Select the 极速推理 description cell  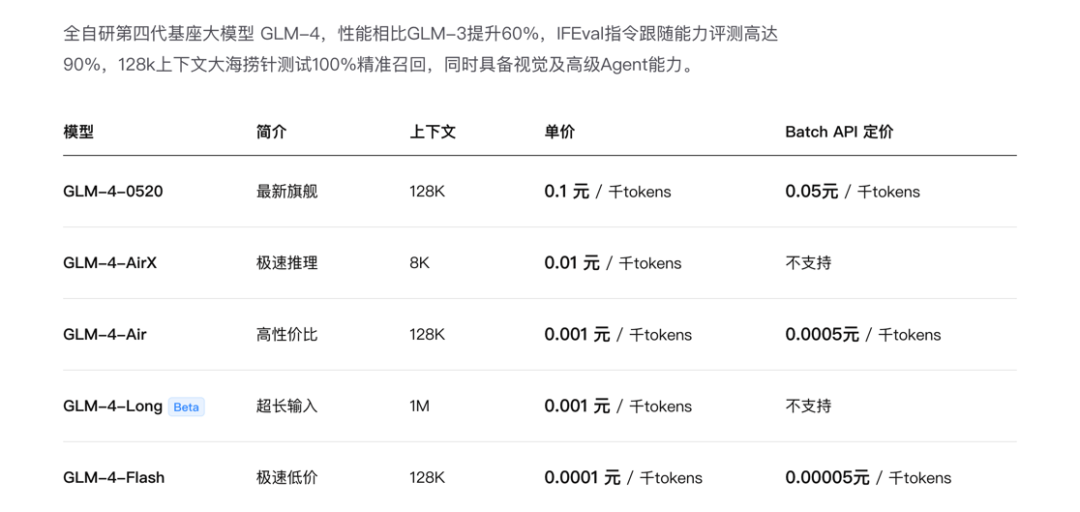point(287,263)
